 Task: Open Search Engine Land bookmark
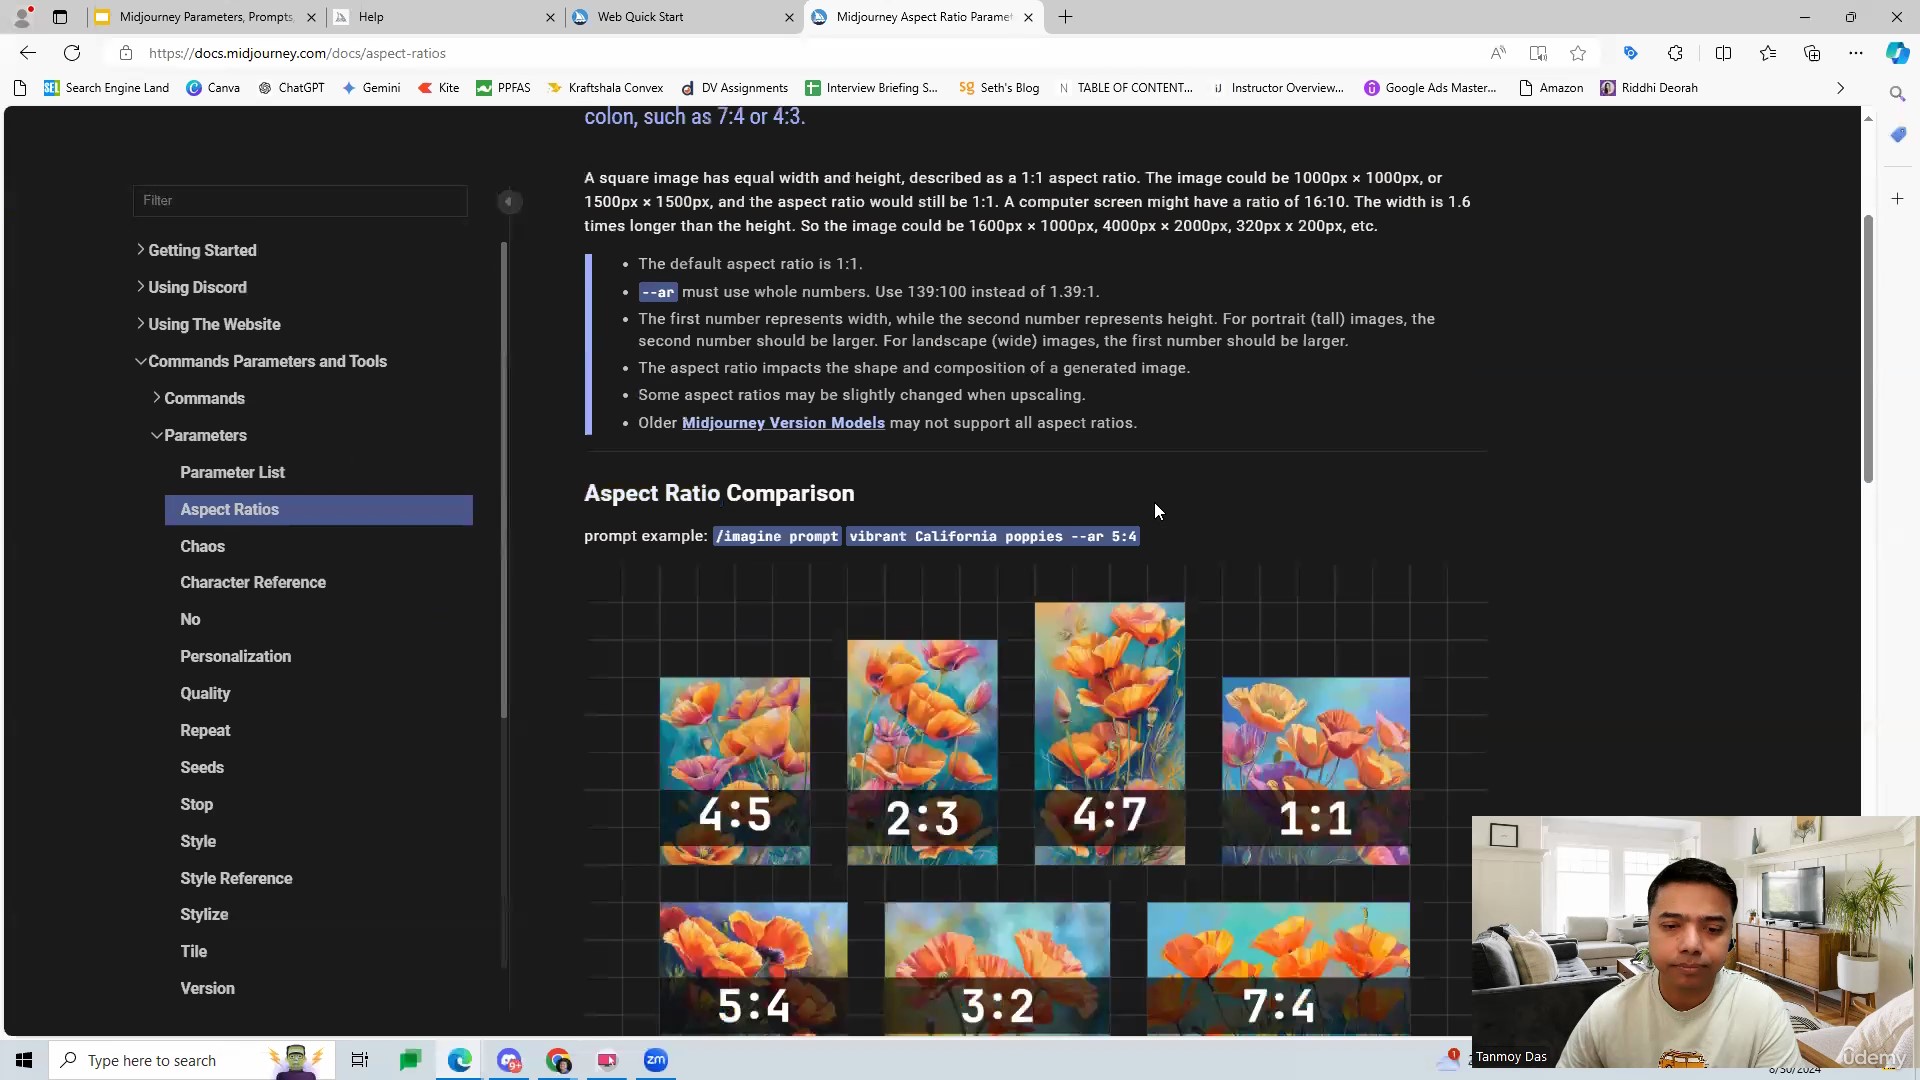click(x=106, y=88)
